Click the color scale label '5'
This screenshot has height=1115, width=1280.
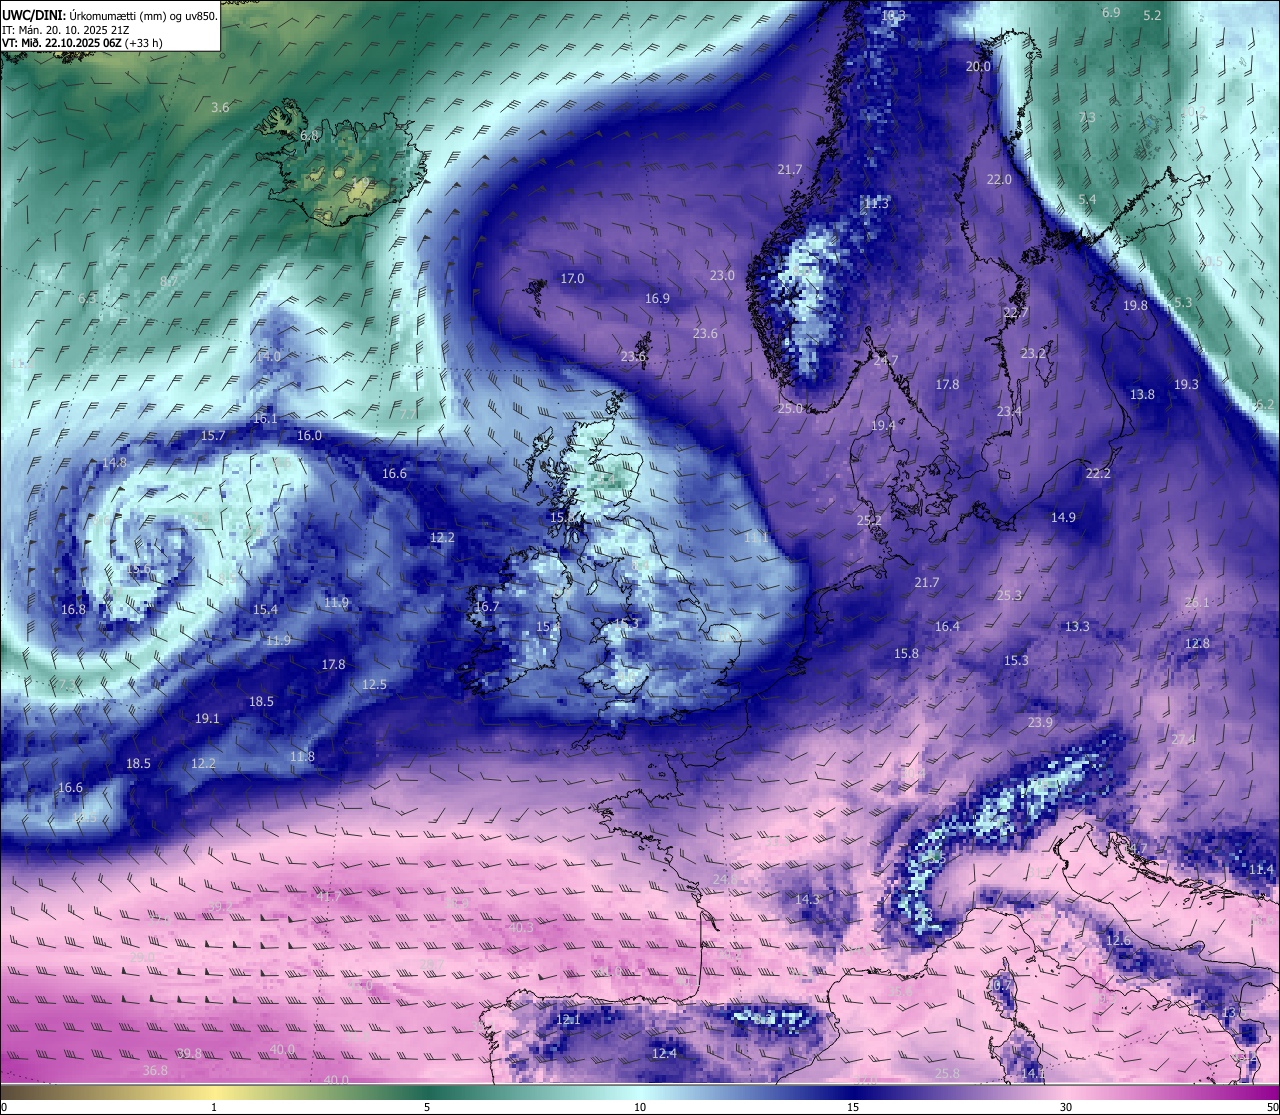427,1107
